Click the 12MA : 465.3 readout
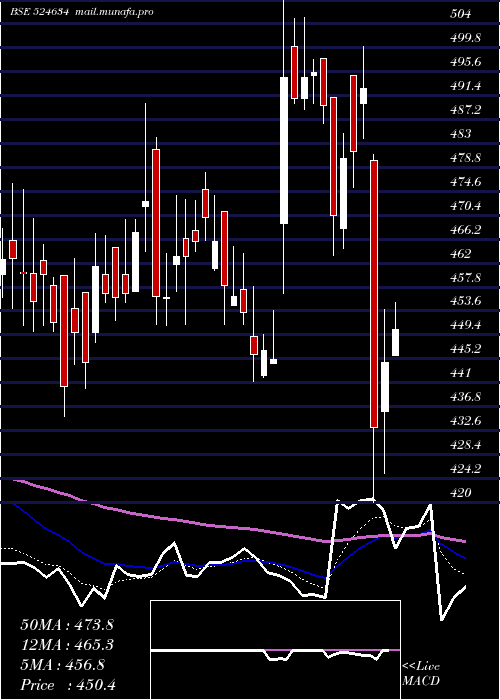 tap(67, 645)
